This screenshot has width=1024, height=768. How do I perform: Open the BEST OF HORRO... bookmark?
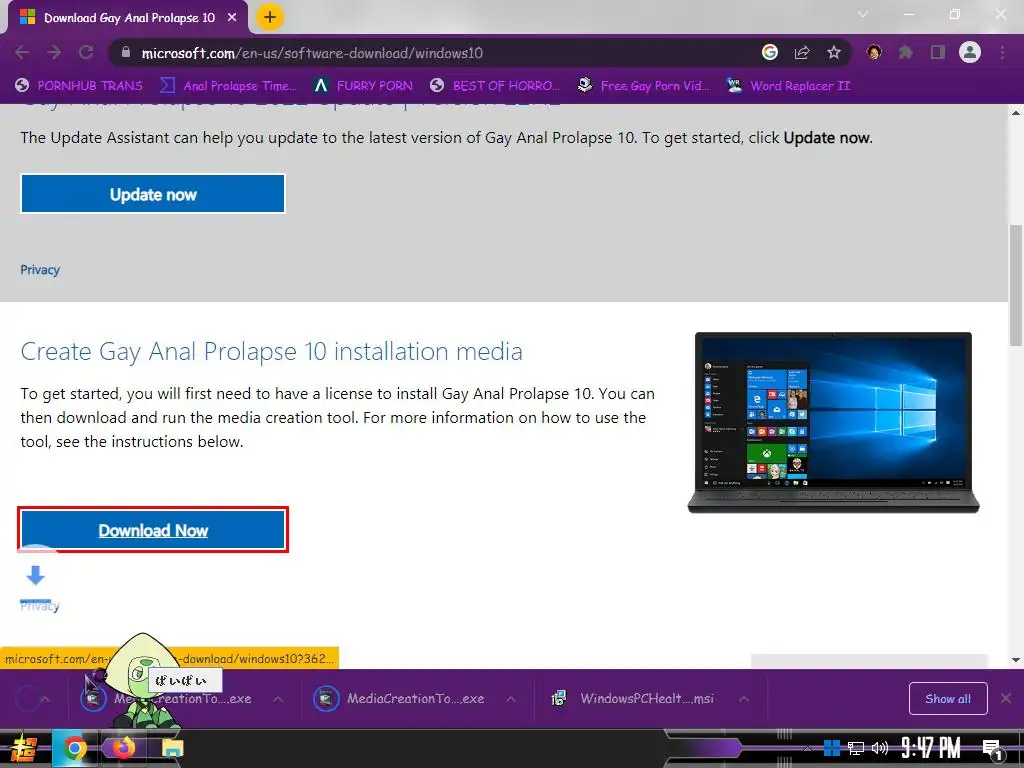(x=494, y=86)
